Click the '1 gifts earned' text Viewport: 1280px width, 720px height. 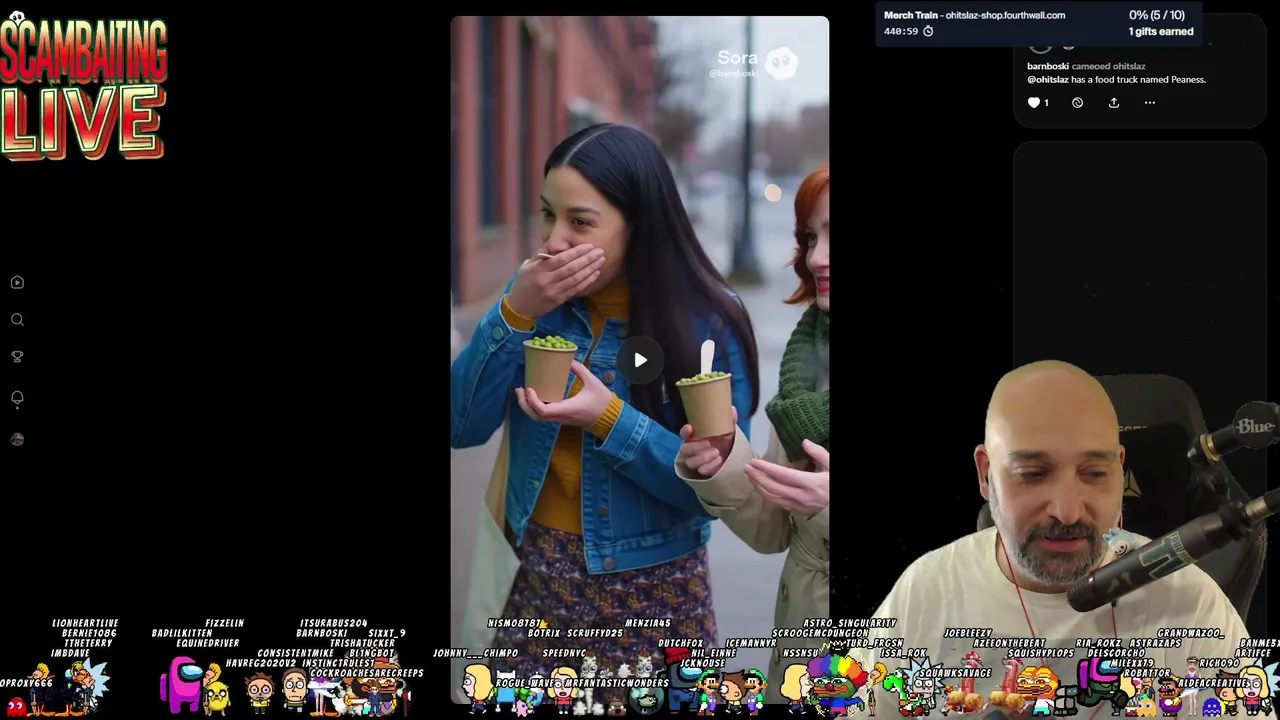click(x=1161, y=32)
